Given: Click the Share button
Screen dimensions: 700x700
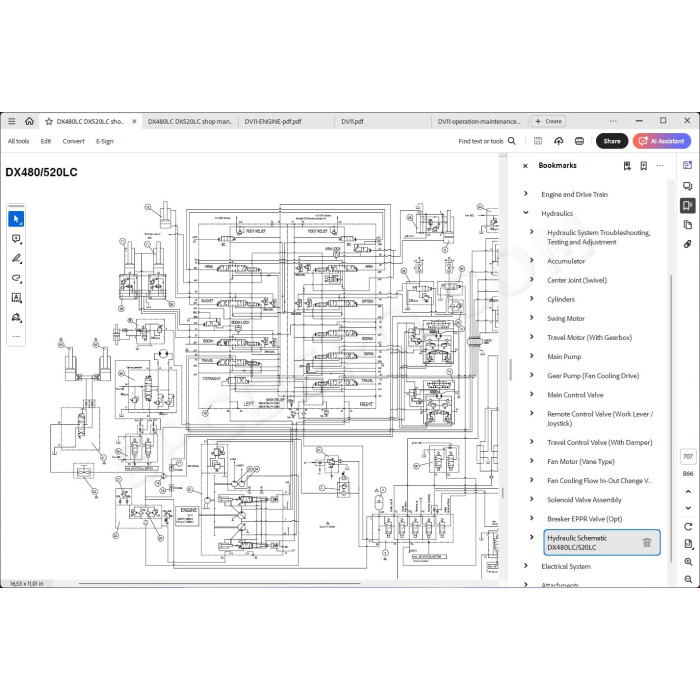Looking at the screenshot, I should [x=612, y=141].
